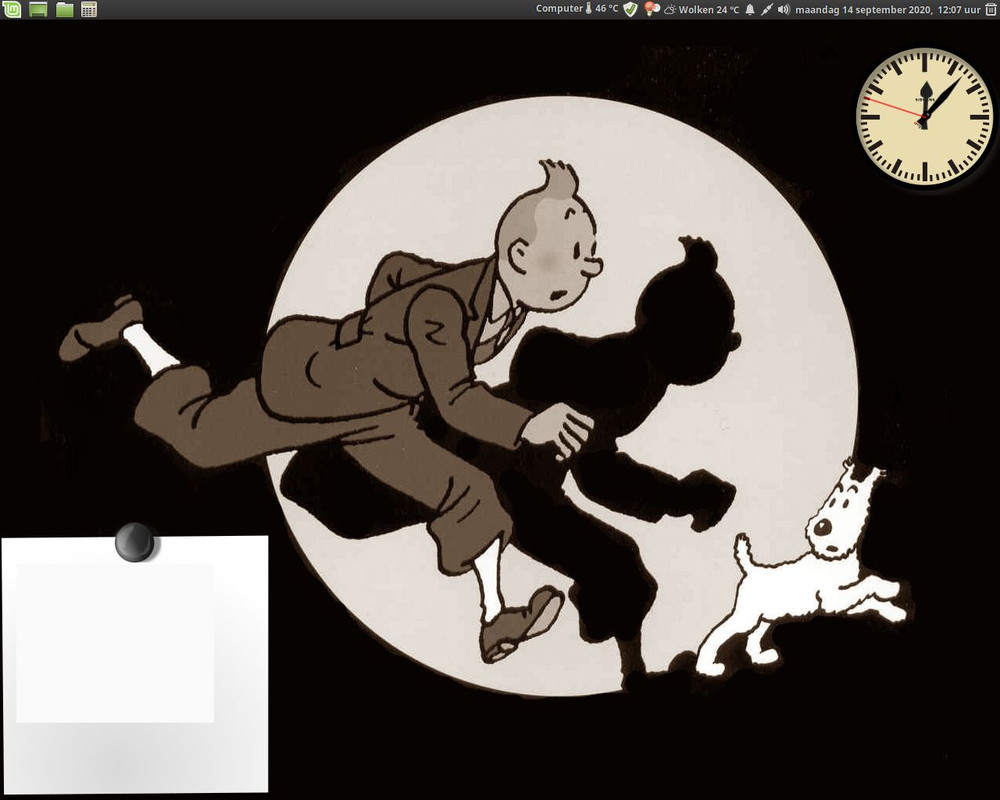The image size is (1000, 800).
Task: Click the network connection plug icon
Action: (x=767, y=10)
